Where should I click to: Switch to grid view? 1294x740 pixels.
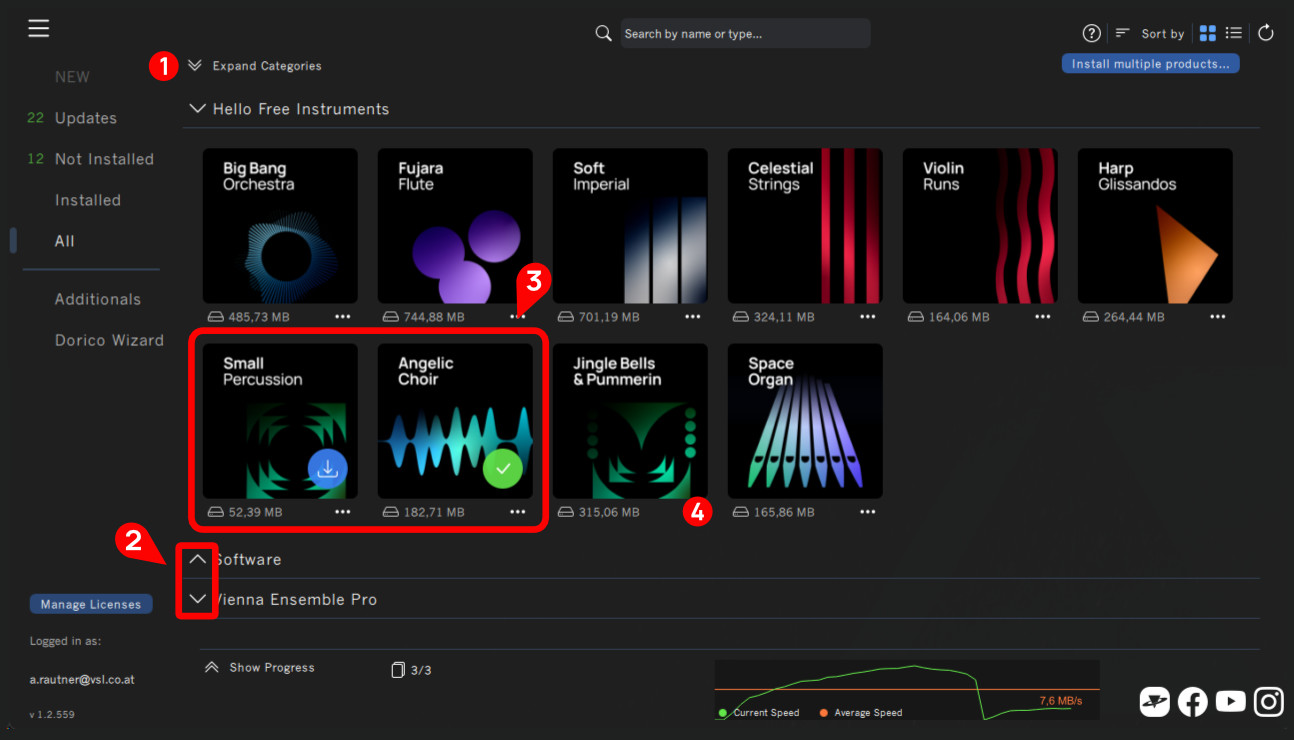(x=1207, y=33)
